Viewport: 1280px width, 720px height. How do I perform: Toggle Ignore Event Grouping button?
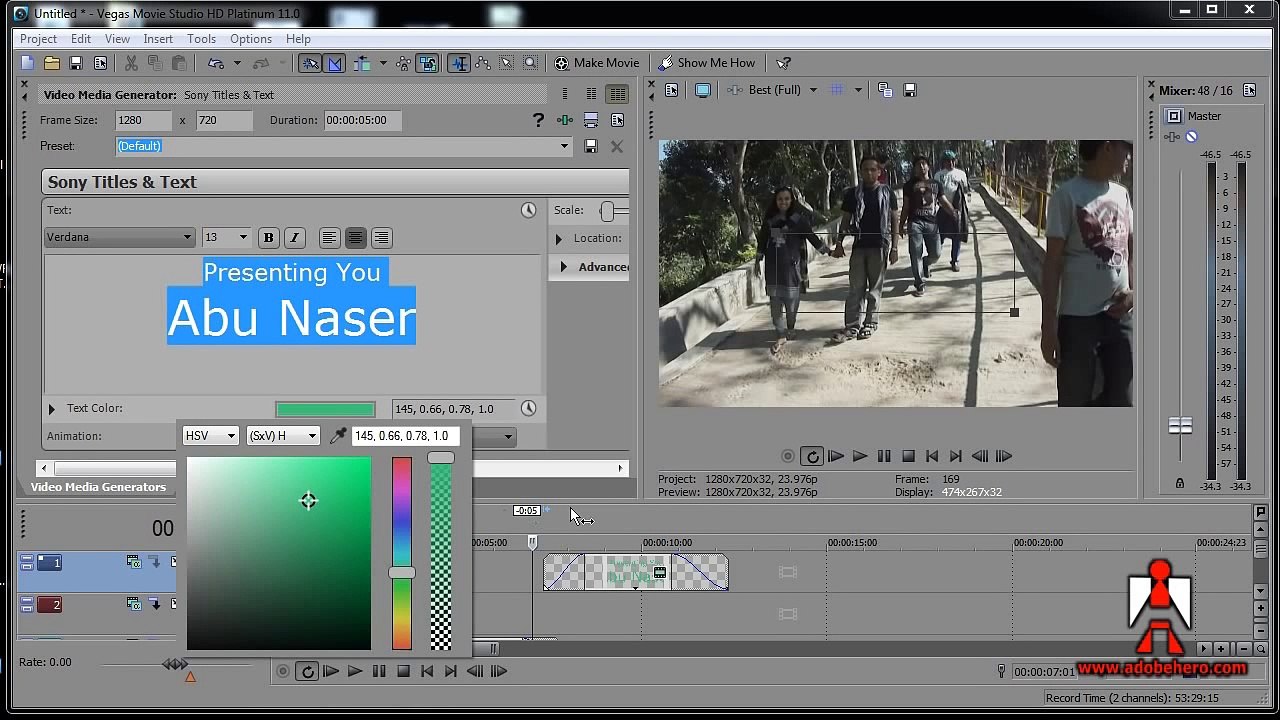[428, 63]
